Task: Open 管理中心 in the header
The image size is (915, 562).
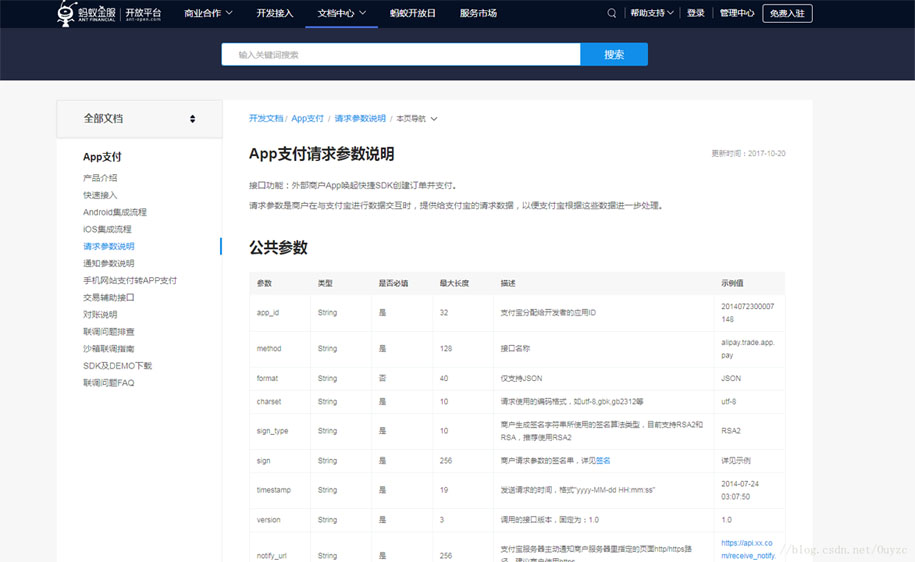Action: coord(737,13)
